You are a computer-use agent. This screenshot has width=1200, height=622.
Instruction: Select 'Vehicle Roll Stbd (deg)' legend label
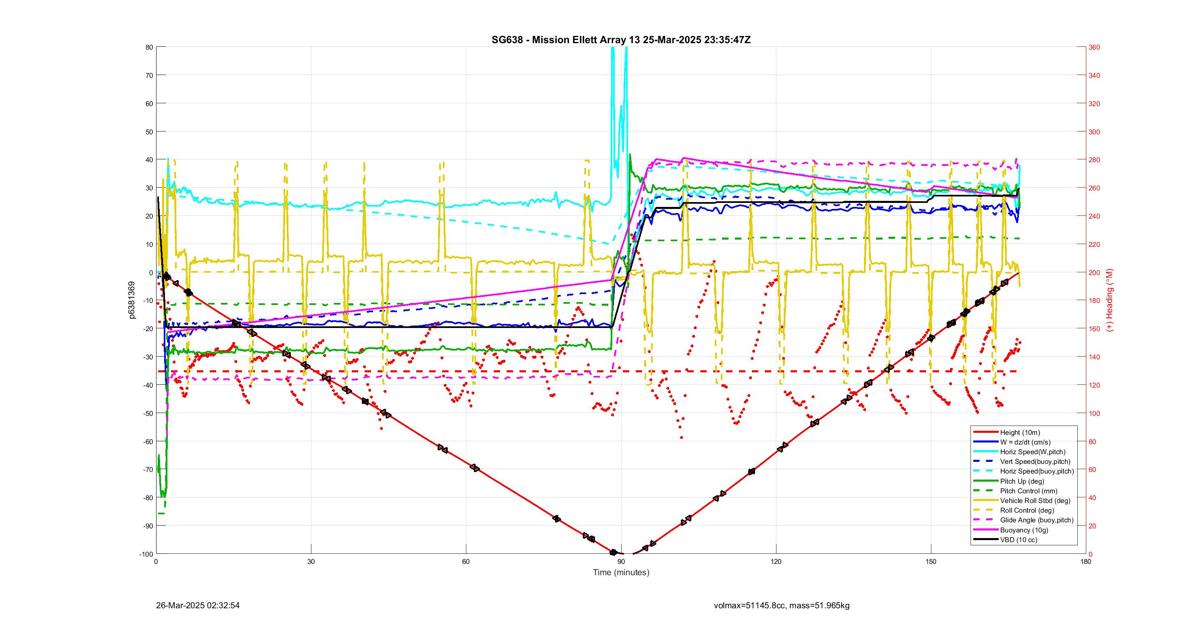[1035, 501]
